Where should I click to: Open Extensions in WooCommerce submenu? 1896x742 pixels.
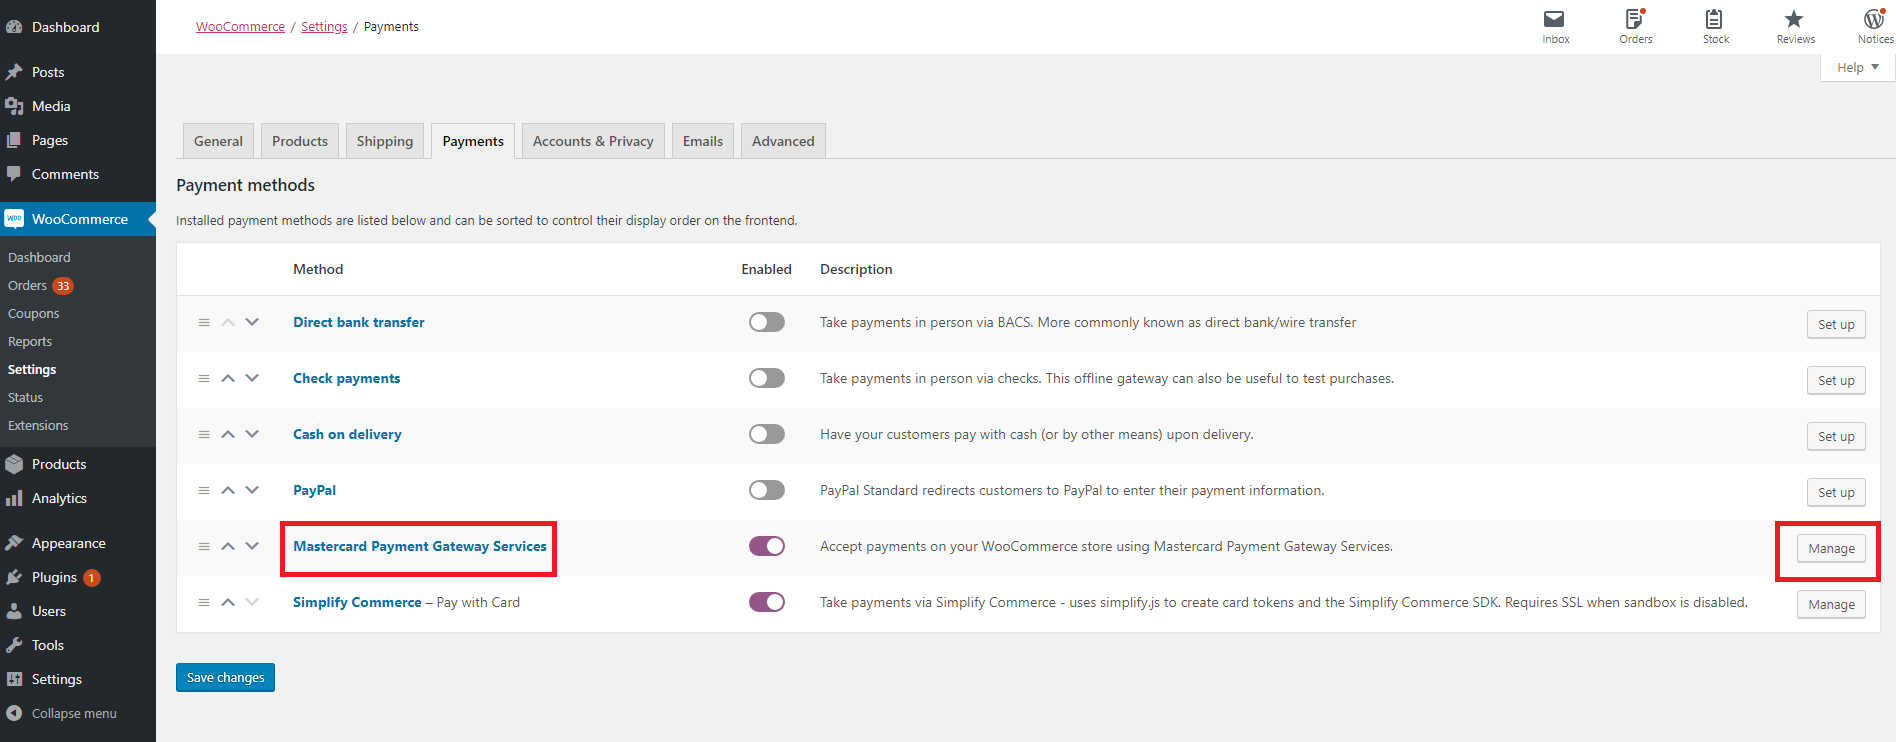click(38, 425)
